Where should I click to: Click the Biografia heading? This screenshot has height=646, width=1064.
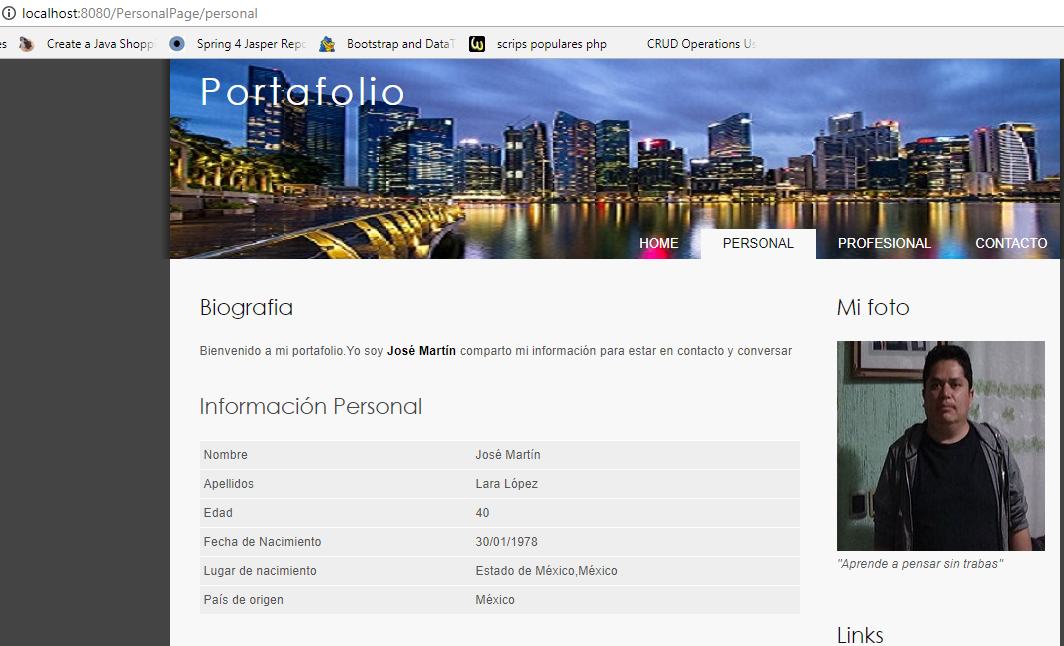point(246,307)
